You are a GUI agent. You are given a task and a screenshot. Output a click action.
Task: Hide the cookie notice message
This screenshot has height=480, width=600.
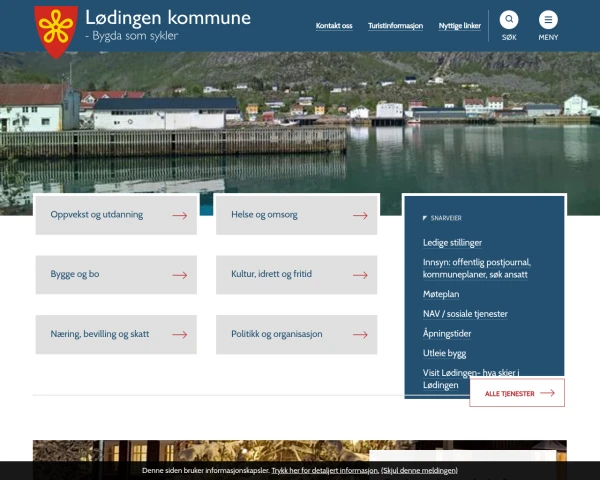pyautogui.click(x=419, y=470)
